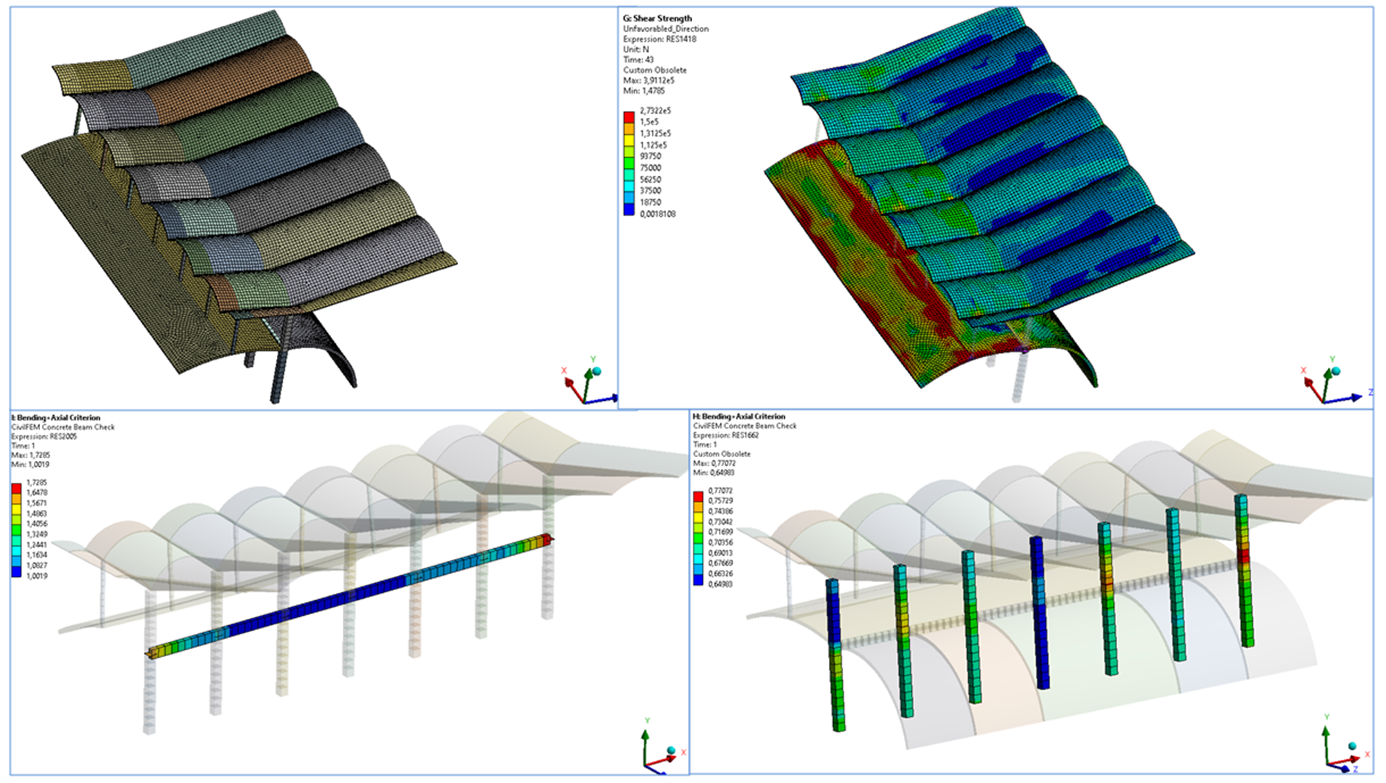Select the red 0,77072 legend color band
This screenshot has height=783, width=1386.
(698, 494)
